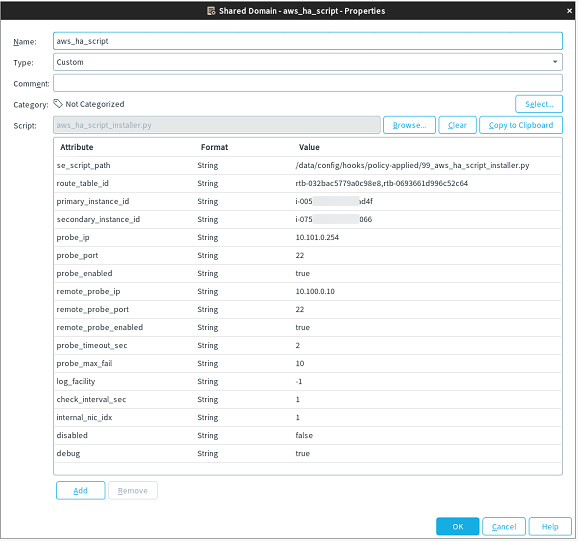
Task: Select the internal_nic_idx attribute
Action: tap(308, 418)
